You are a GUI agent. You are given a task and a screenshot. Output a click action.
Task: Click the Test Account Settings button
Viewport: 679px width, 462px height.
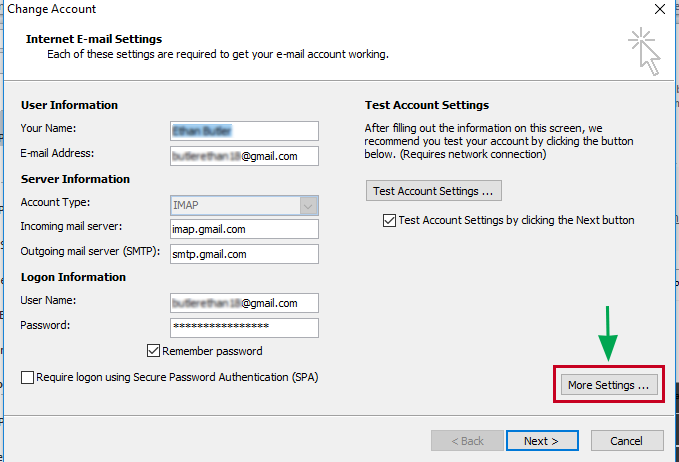click(433, 191)
